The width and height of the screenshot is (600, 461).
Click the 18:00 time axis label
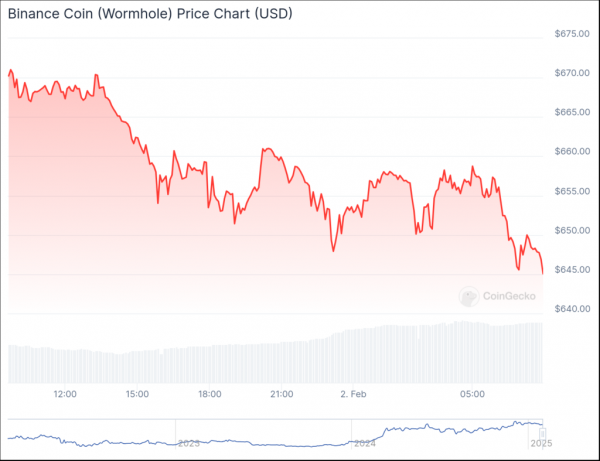209,394
